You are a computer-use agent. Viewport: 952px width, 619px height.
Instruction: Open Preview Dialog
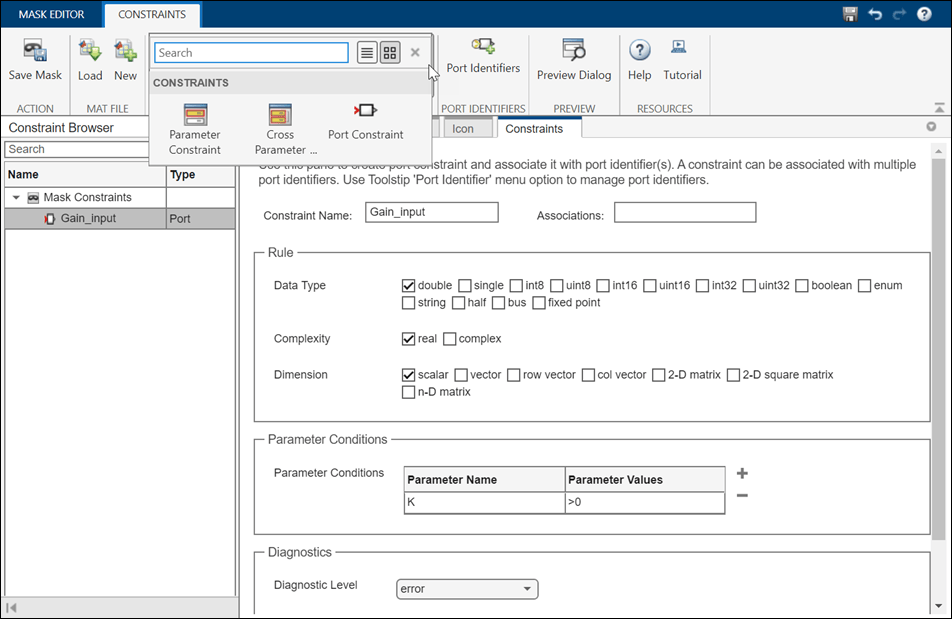coord(574,59)
